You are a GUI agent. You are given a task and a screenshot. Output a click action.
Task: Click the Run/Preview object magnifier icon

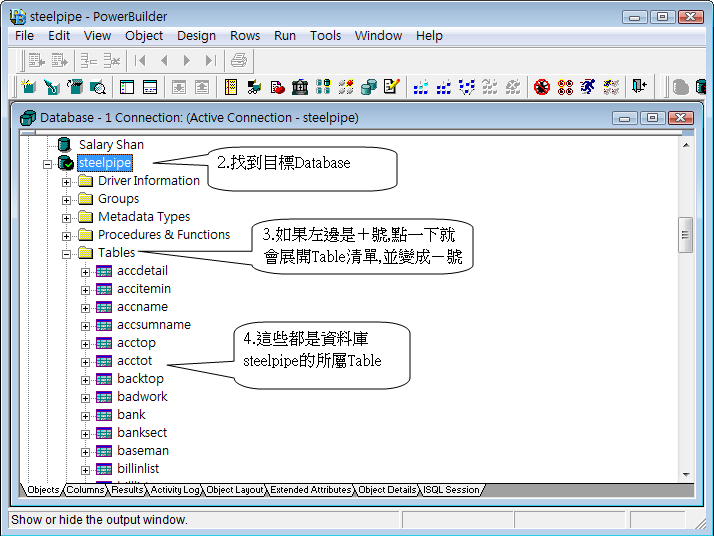(98, 87)
